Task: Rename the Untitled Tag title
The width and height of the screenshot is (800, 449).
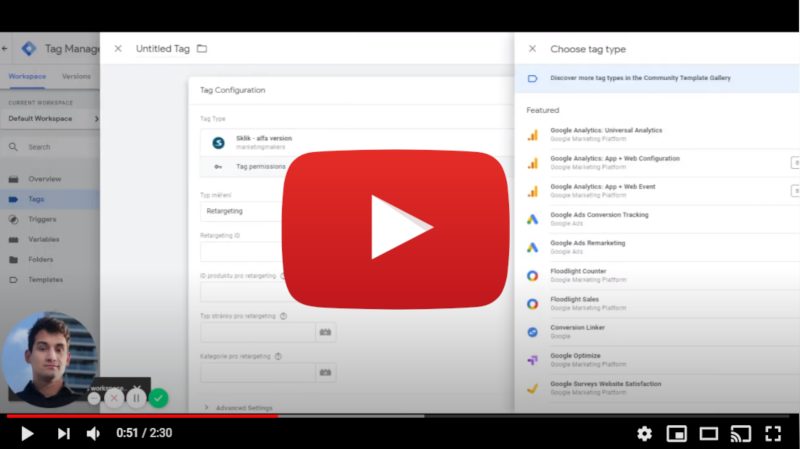Action: coord(163,48)
